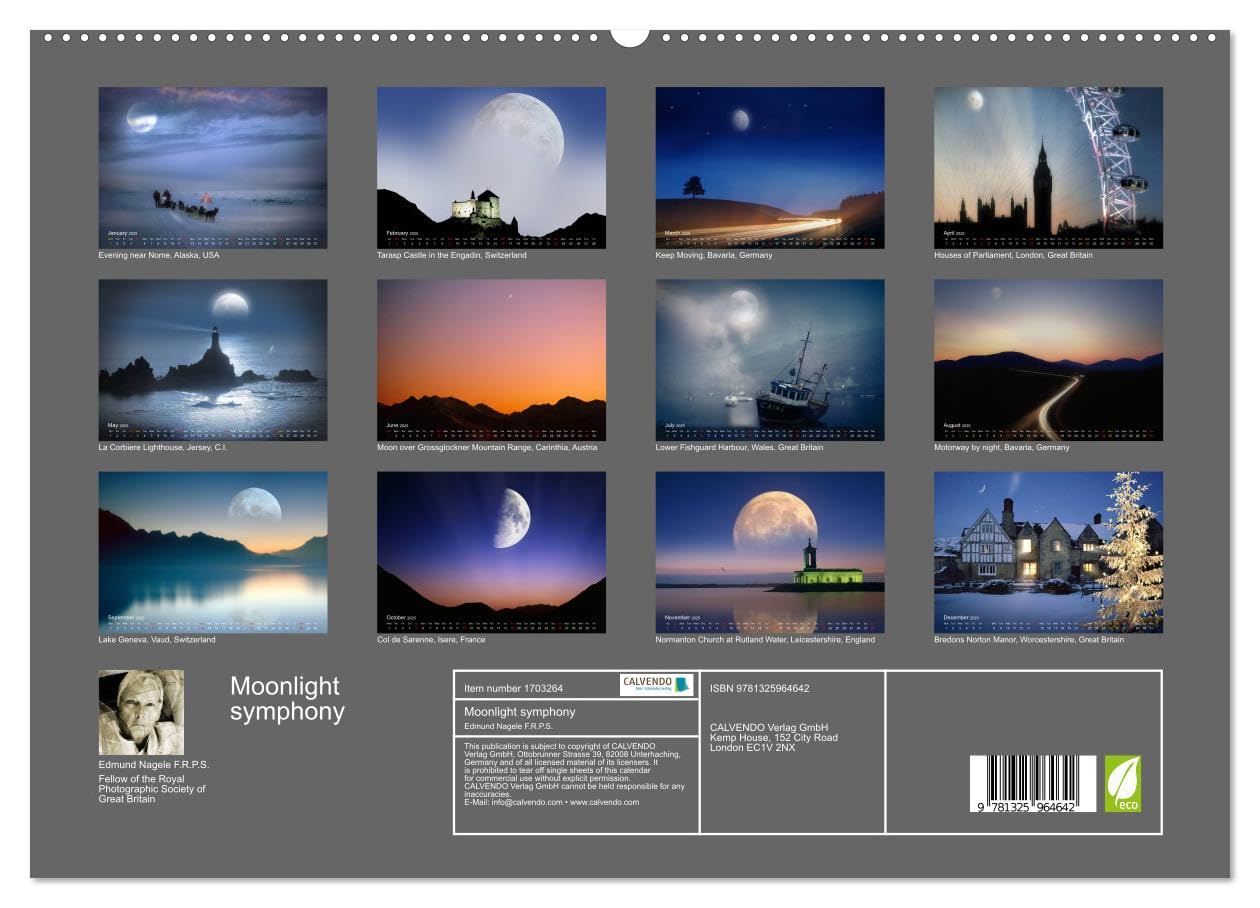Image resolution: width=1260 pixels, height=908 pixels.
Task: Open the La Corbiere Lighthouse image
Action: [212, 360]
